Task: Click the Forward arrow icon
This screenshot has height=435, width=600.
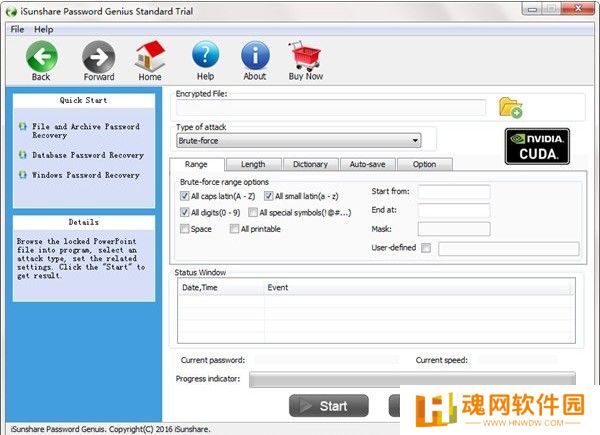Action: (x=99, y=57)
